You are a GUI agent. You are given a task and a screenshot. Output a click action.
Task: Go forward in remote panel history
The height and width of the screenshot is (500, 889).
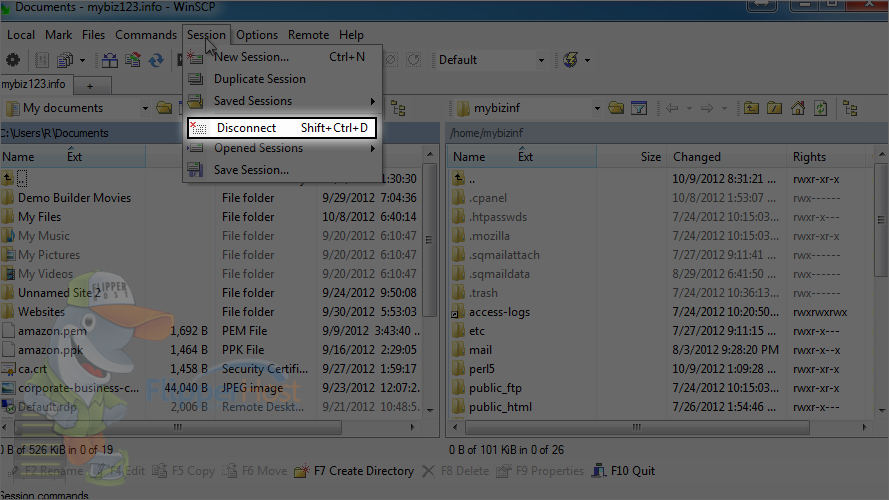point(707,108)
